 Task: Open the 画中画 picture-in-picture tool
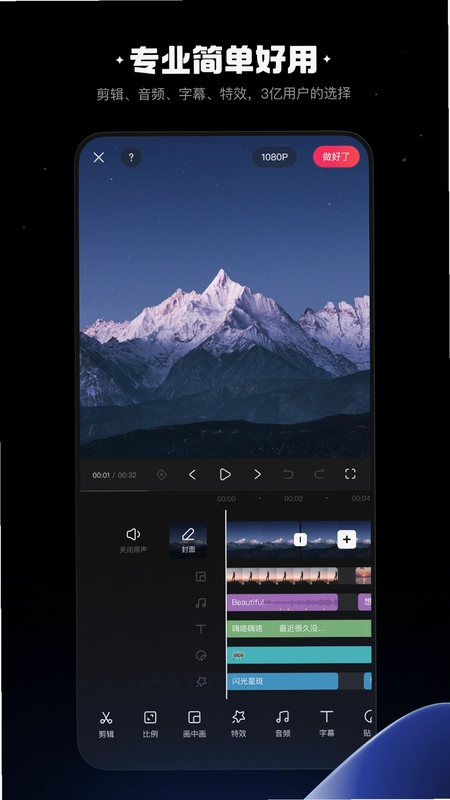point(194,724)
